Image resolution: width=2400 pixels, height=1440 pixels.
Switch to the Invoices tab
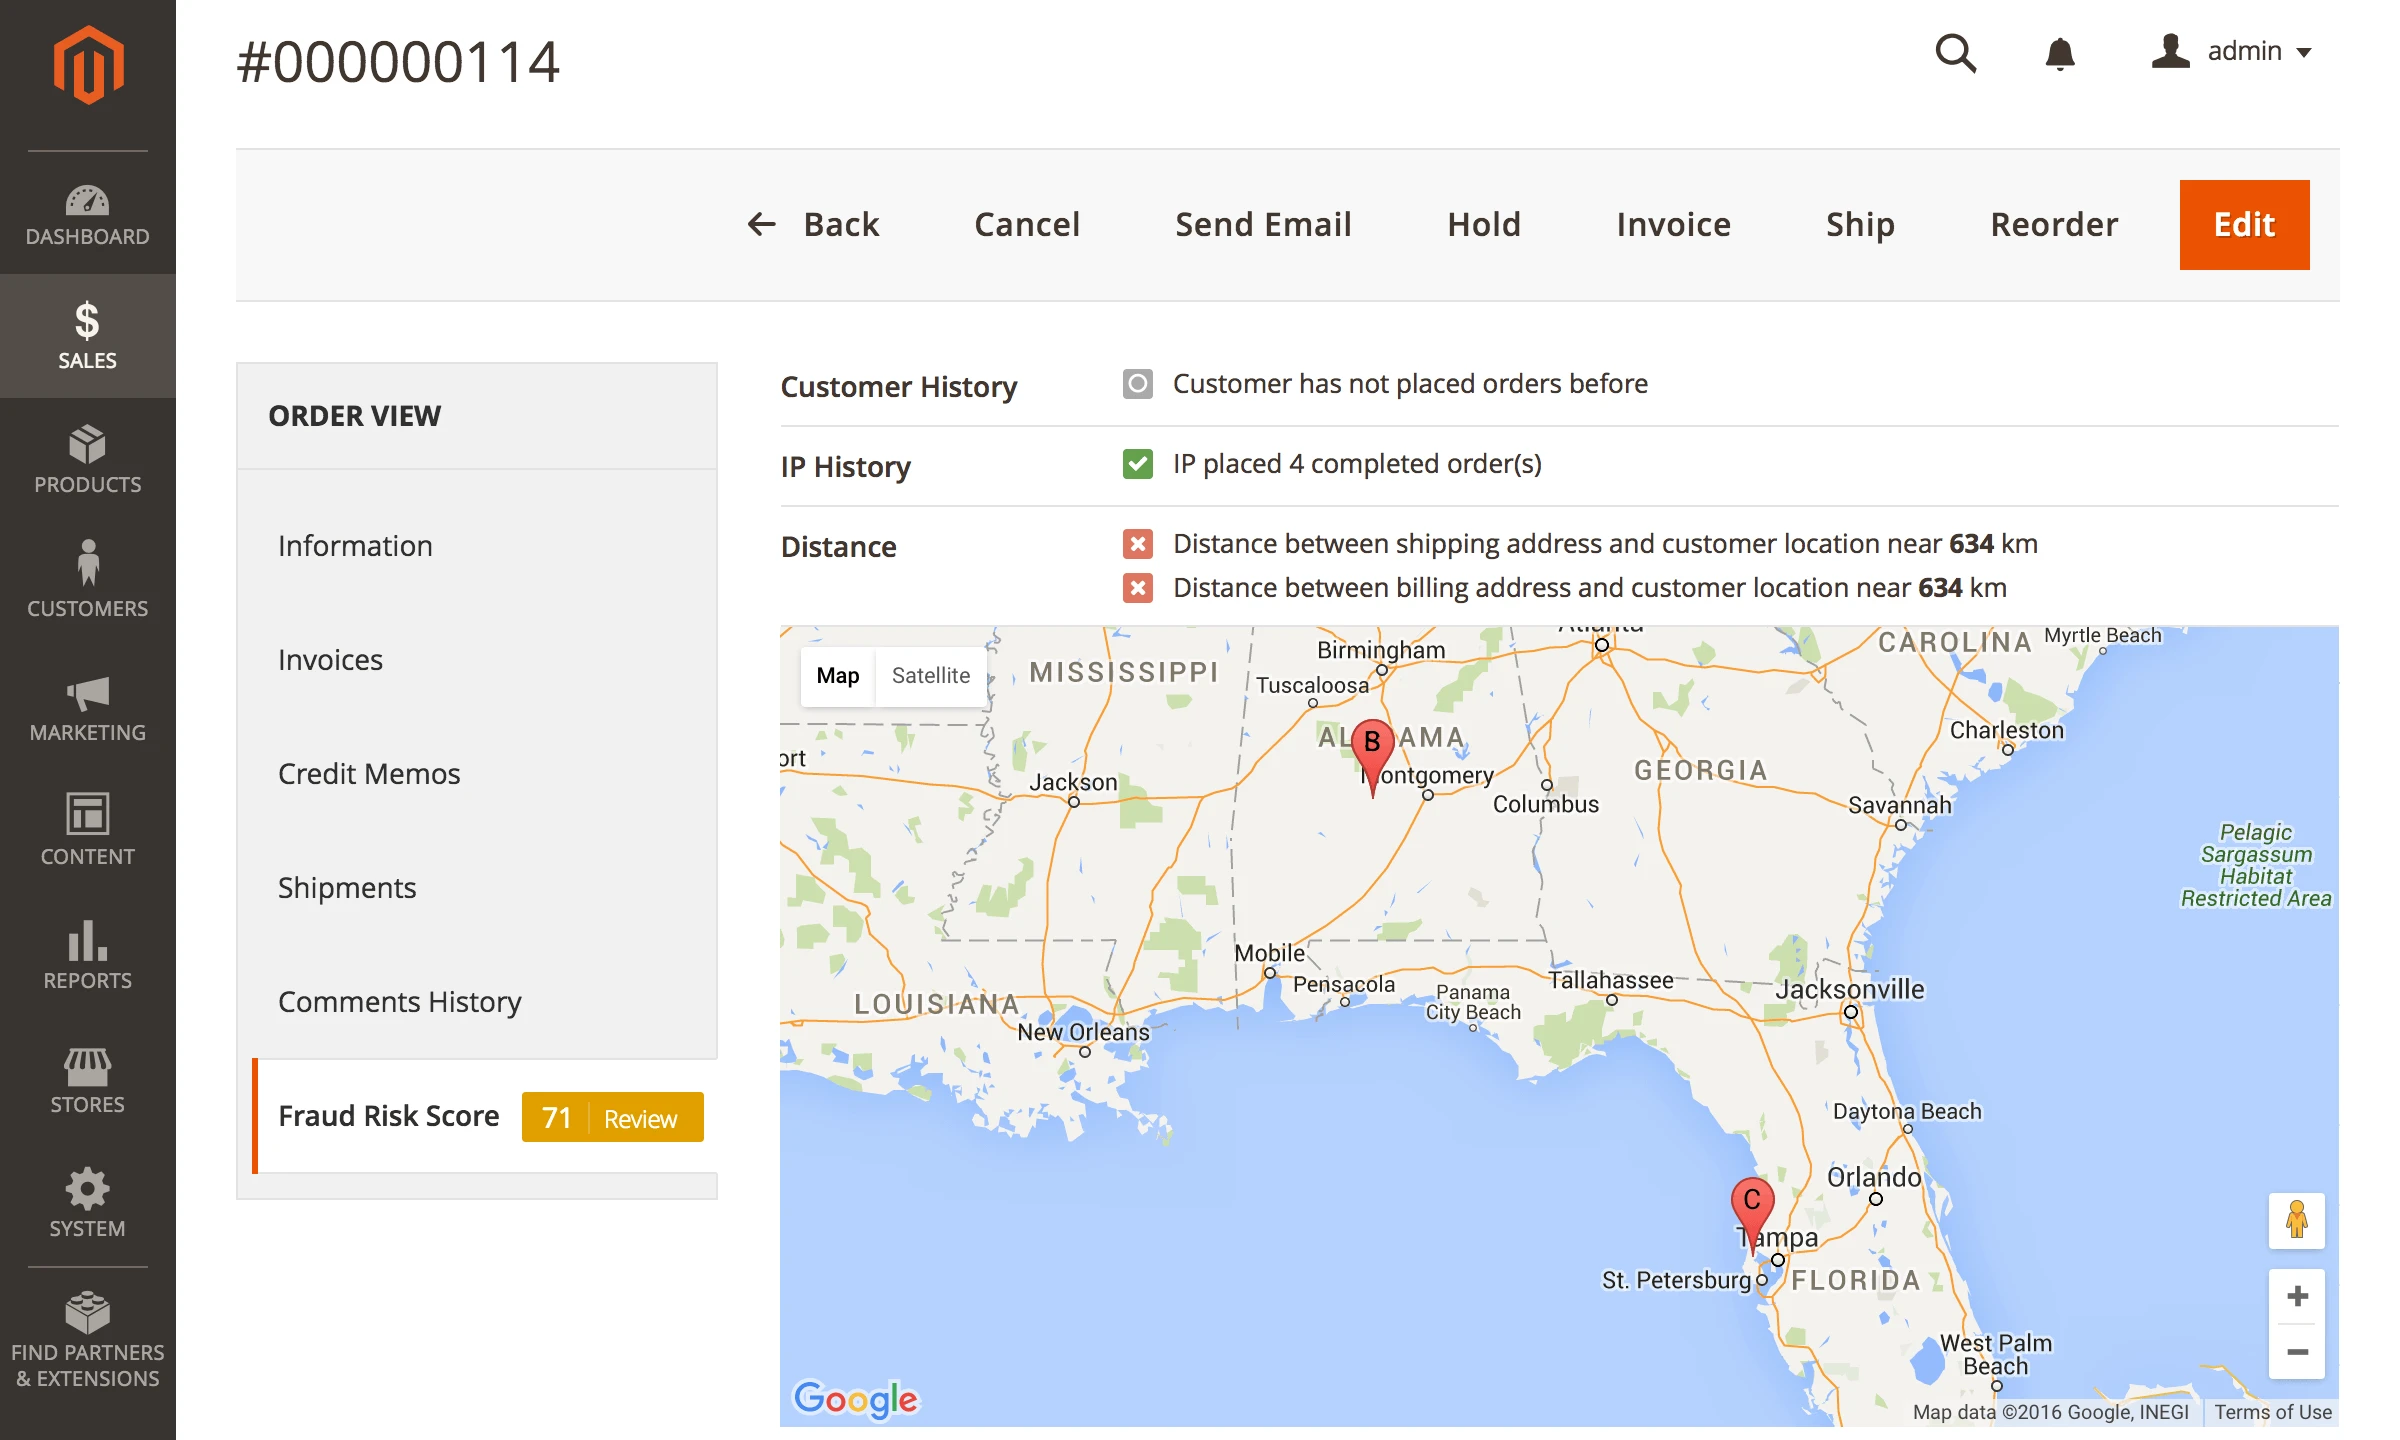coord(330,659)
